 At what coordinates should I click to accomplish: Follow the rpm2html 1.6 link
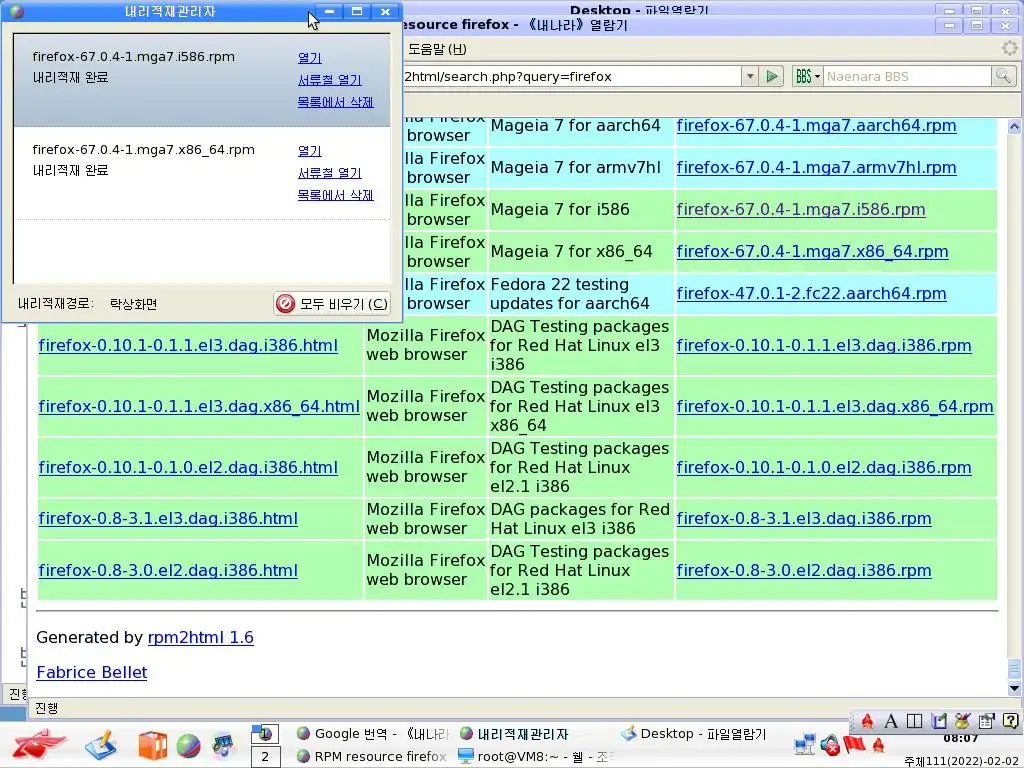click(x=200, y=637)
